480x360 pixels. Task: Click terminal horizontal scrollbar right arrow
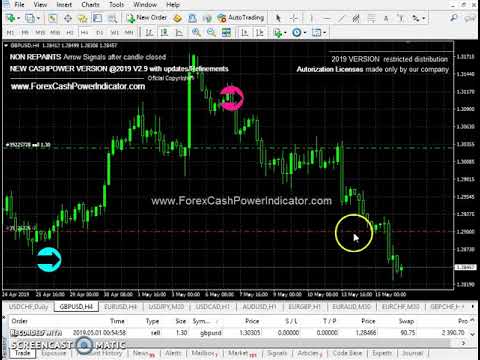pos(463,343)
